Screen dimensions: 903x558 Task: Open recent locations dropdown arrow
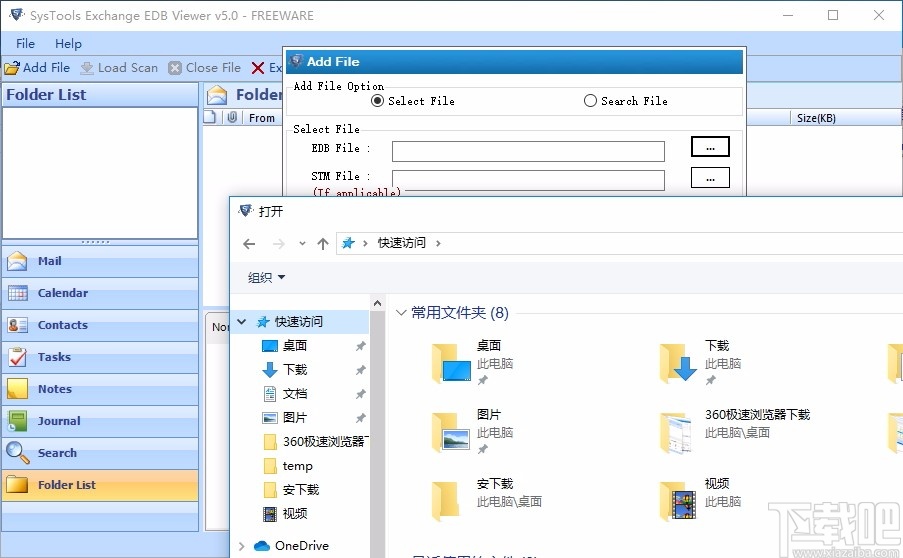pyautogui.click(x=302, y=244)
